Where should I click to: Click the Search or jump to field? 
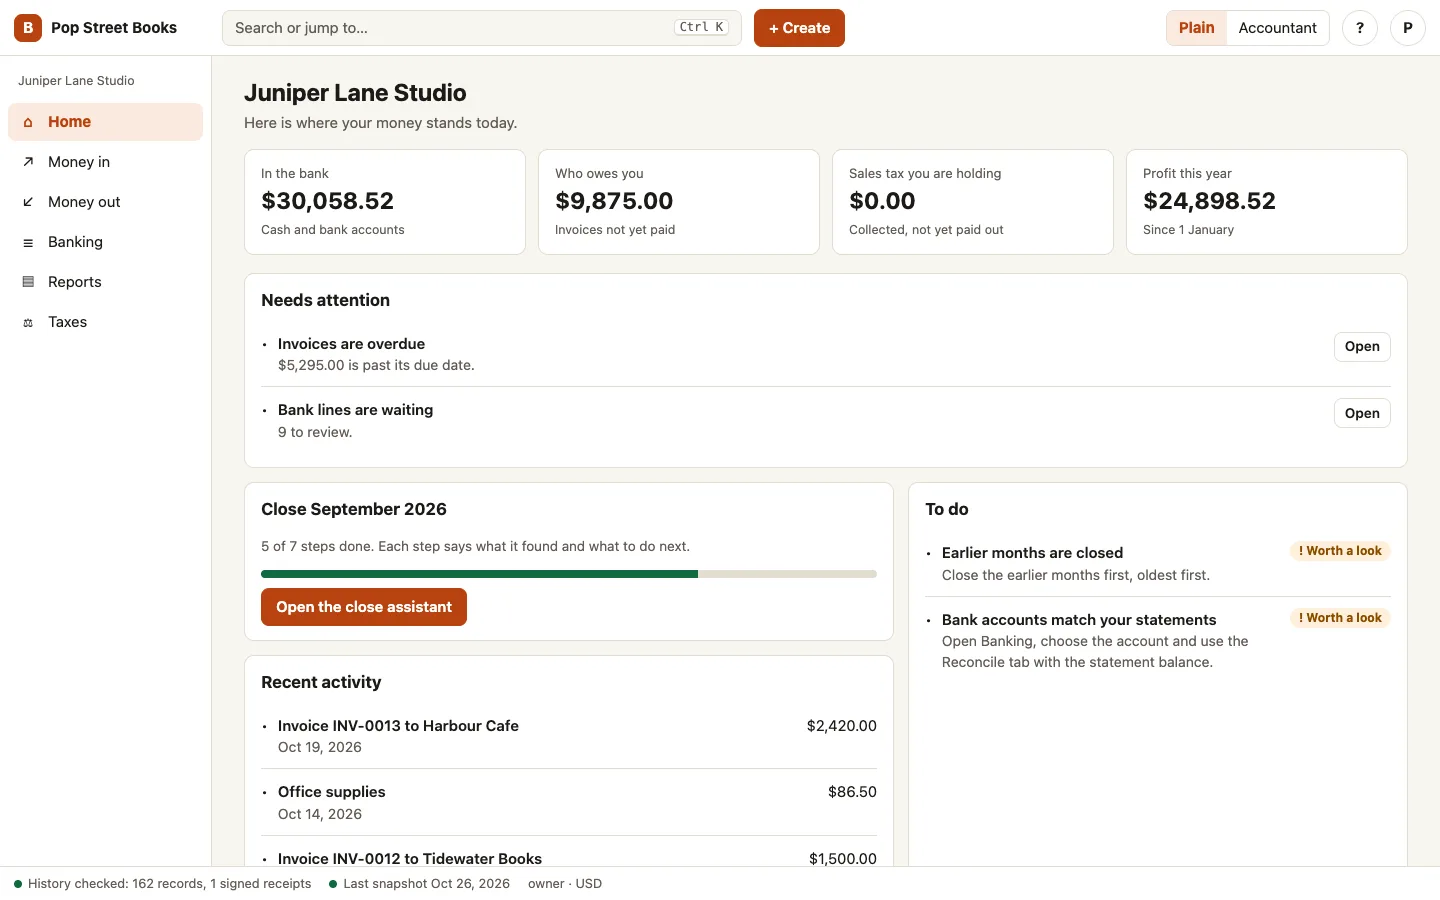(x=482, y=28)
